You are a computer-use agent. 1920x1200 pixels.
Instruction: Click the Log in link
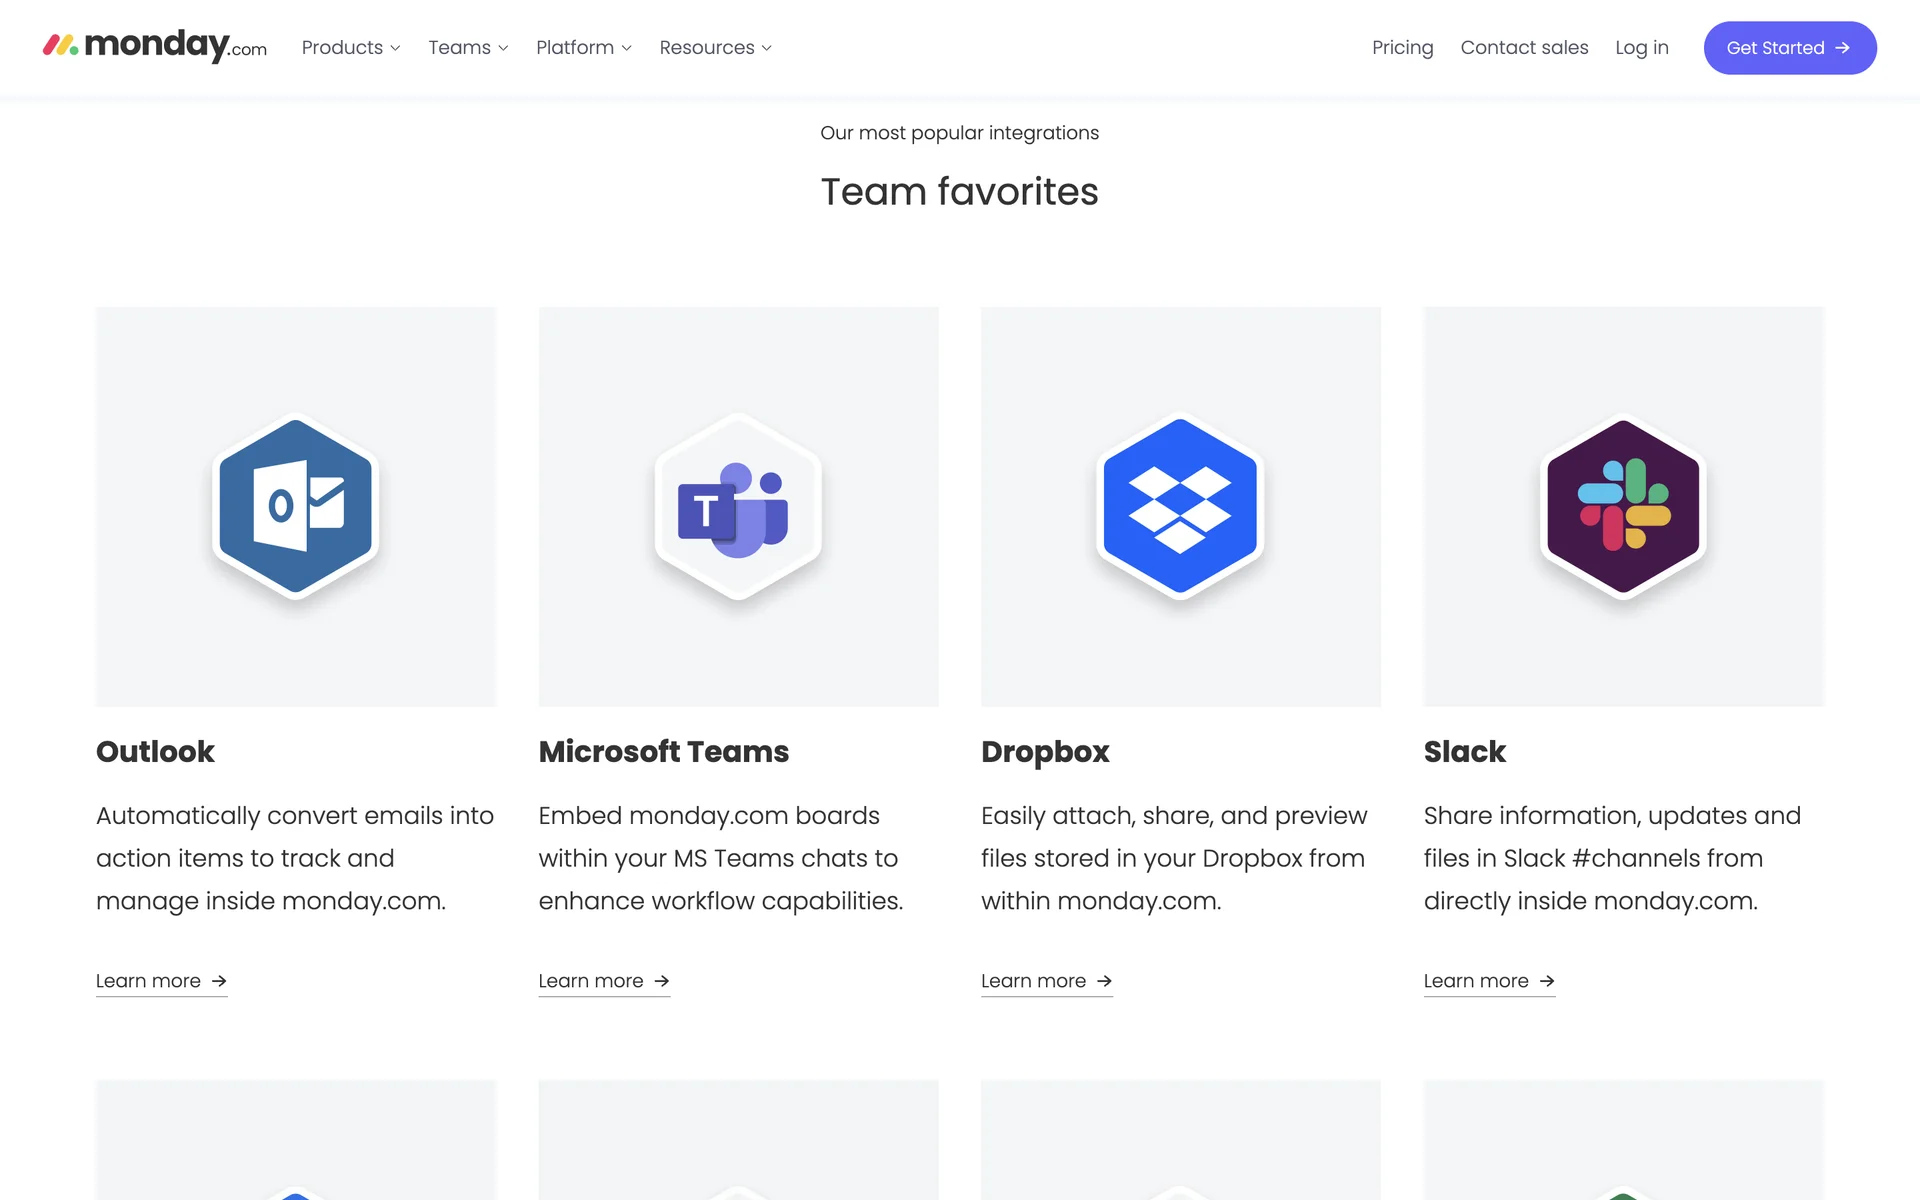tap(1642, 48)
